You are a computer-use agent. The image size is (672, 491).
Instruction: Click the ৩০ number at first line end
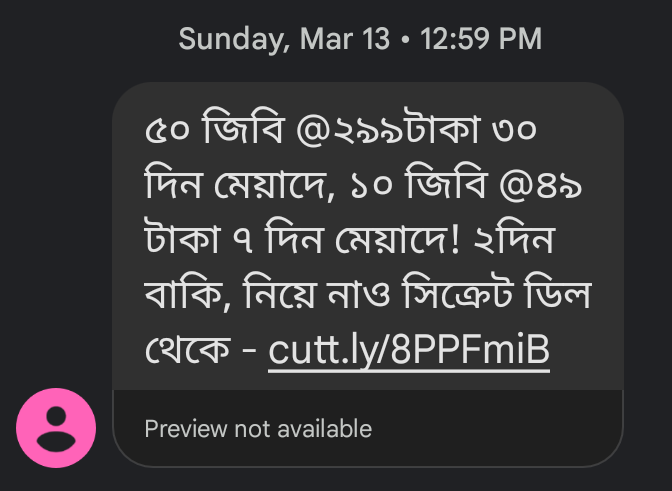514,129
